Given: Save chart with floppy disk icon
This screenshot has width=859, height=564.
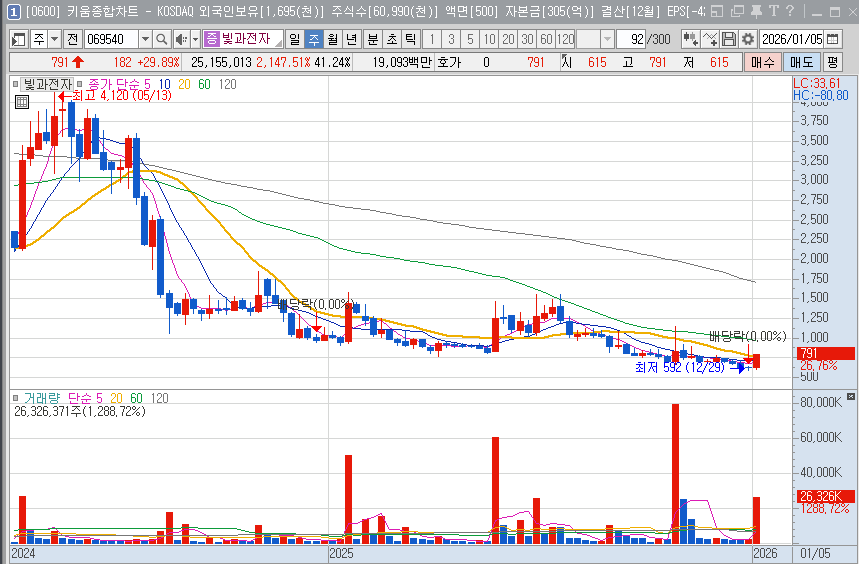Looking at the screenshot, I should [729, 39].
